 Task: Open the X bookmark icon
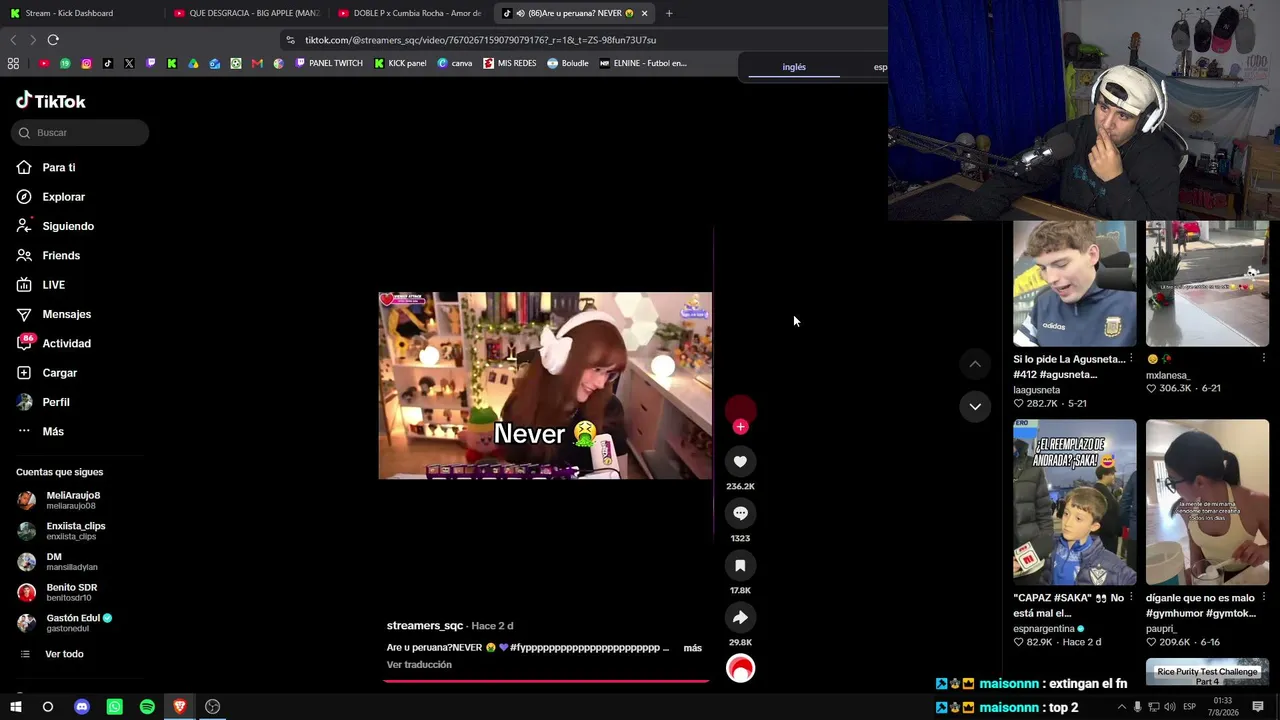tap(129, 63)
